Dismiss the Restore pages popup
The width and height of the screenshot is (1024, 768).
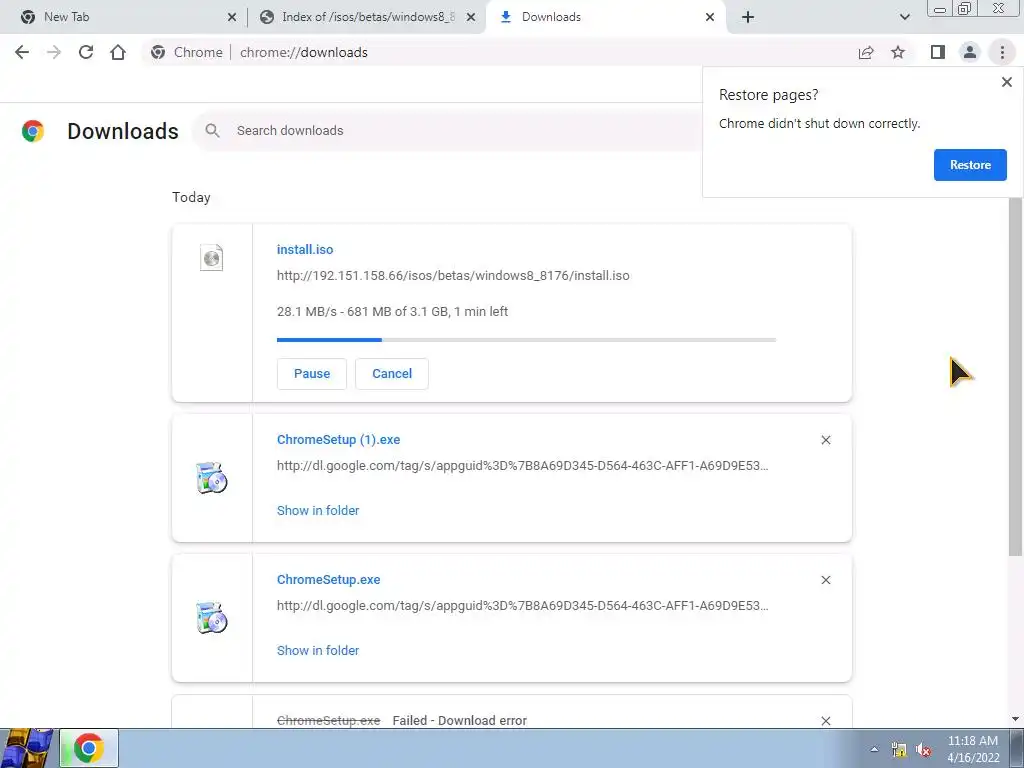pos(1006,82)
